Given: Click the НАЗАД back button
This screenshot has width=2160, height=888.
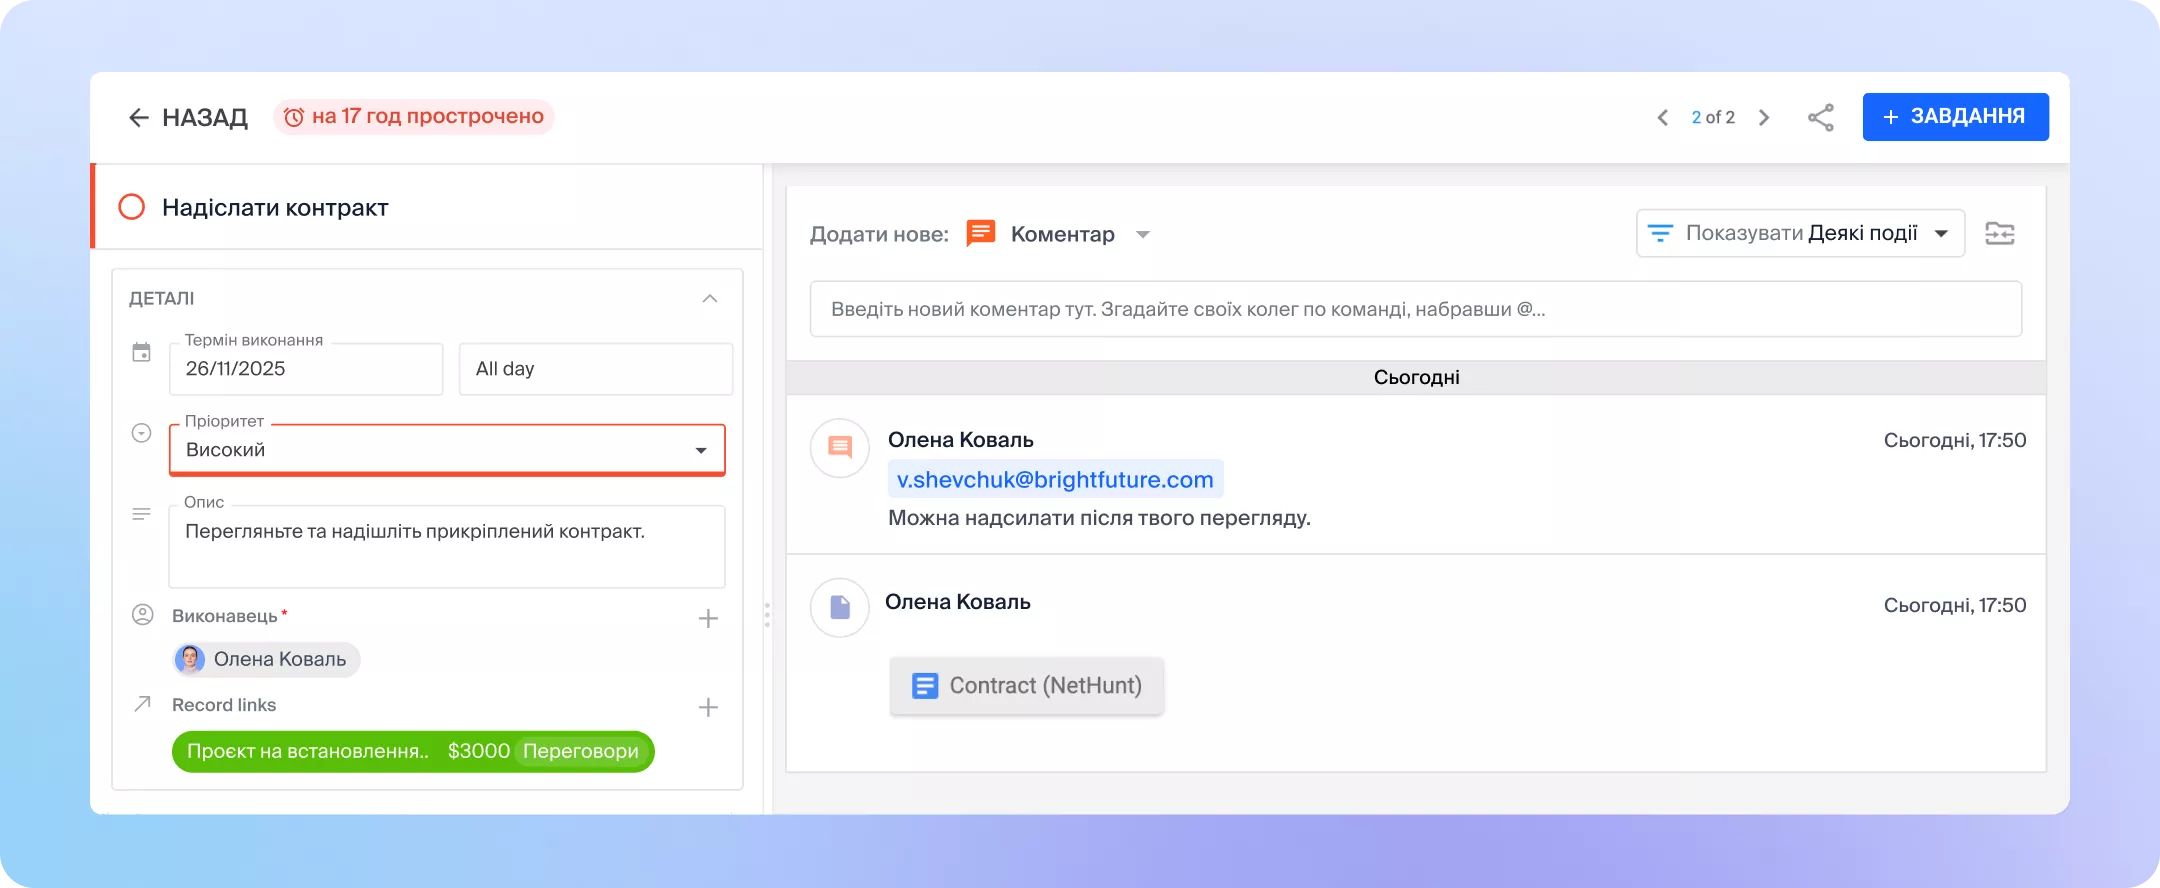Looking at the screenshot, I should point(188,117).
